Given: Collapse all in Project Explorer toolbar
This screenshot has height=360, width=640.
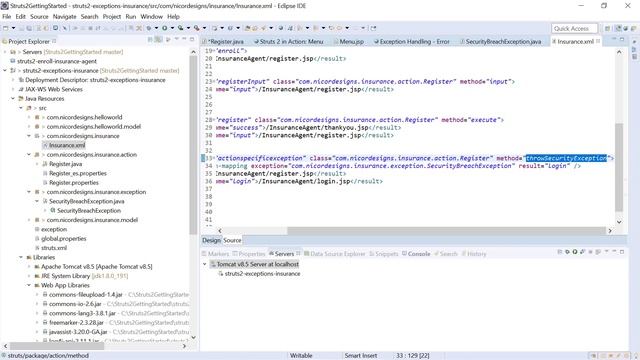Looking at the screenshot, I should coord(150,40).
